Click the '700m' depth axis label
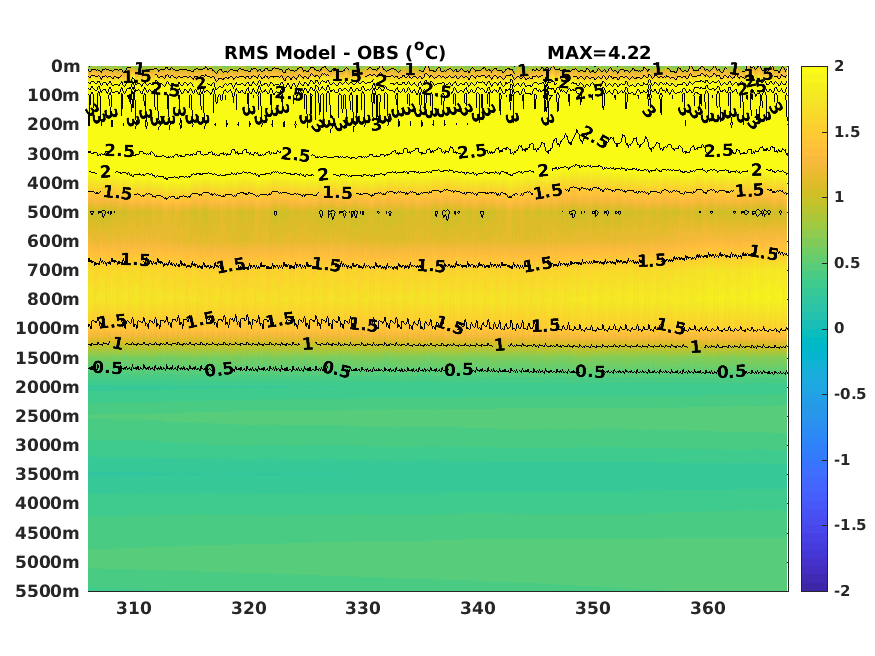875x656 pixels. pos(54,271)
